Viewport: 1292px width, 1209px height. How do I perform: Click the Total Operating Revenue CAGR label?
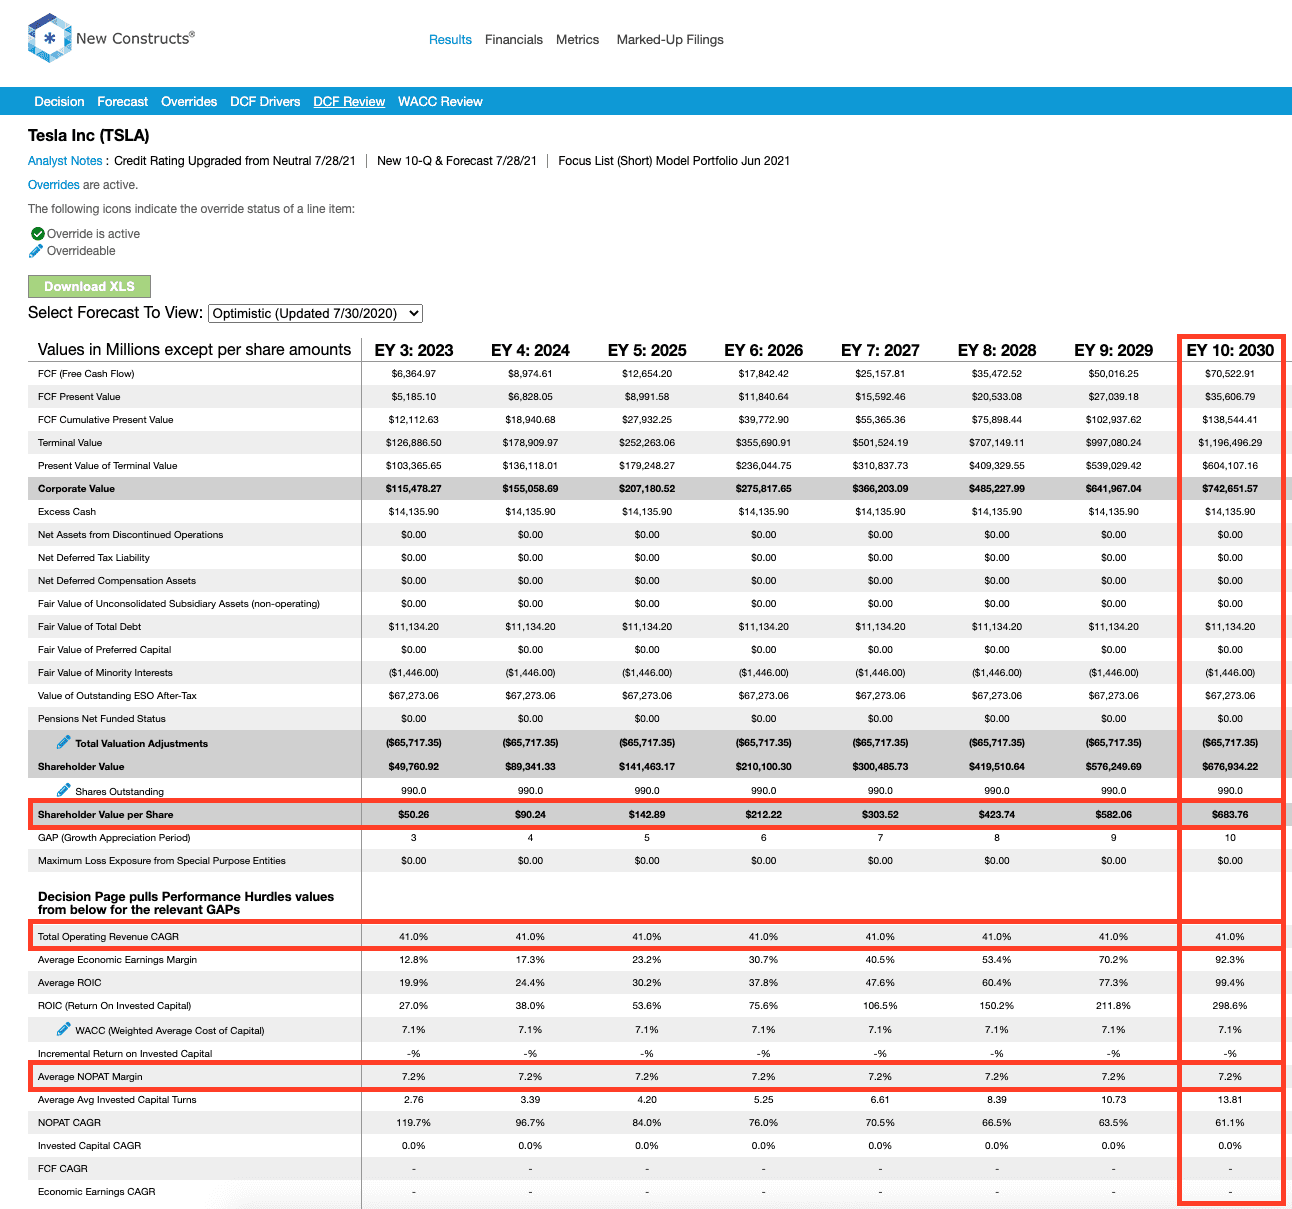(x=108, y=937)
